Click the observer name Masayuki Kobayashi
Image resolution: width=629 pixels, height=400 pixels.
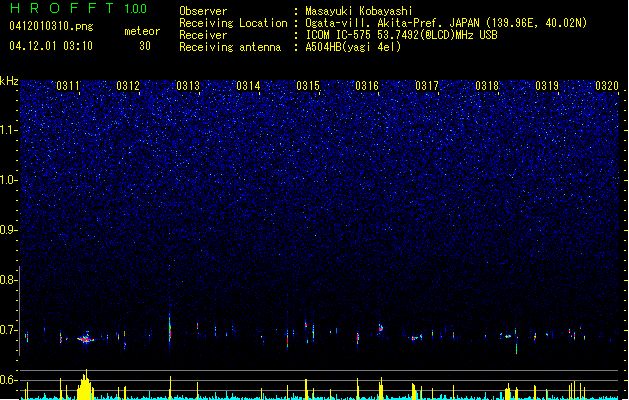click(x=358, y=11)
